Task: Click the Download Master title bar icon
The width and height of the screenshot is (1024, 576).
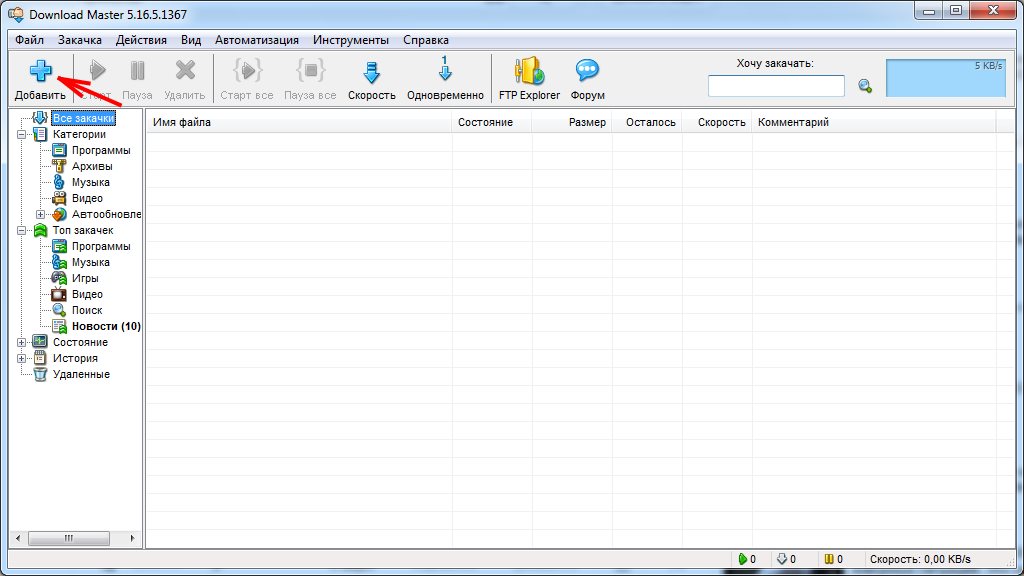Action: click(x=16, y=14)
